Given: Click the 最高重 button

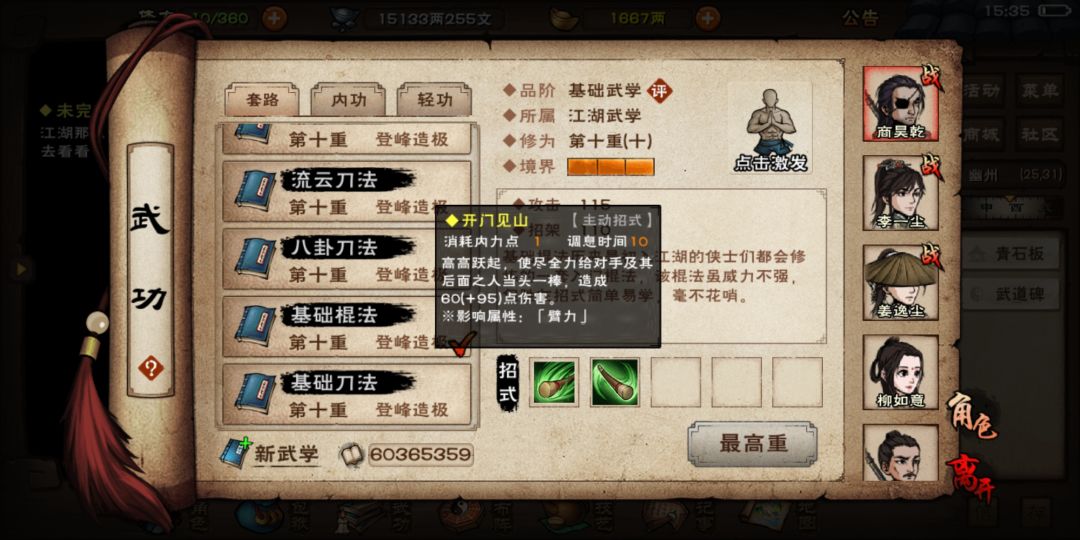Looking at the screenshot, I should [752, 444].
